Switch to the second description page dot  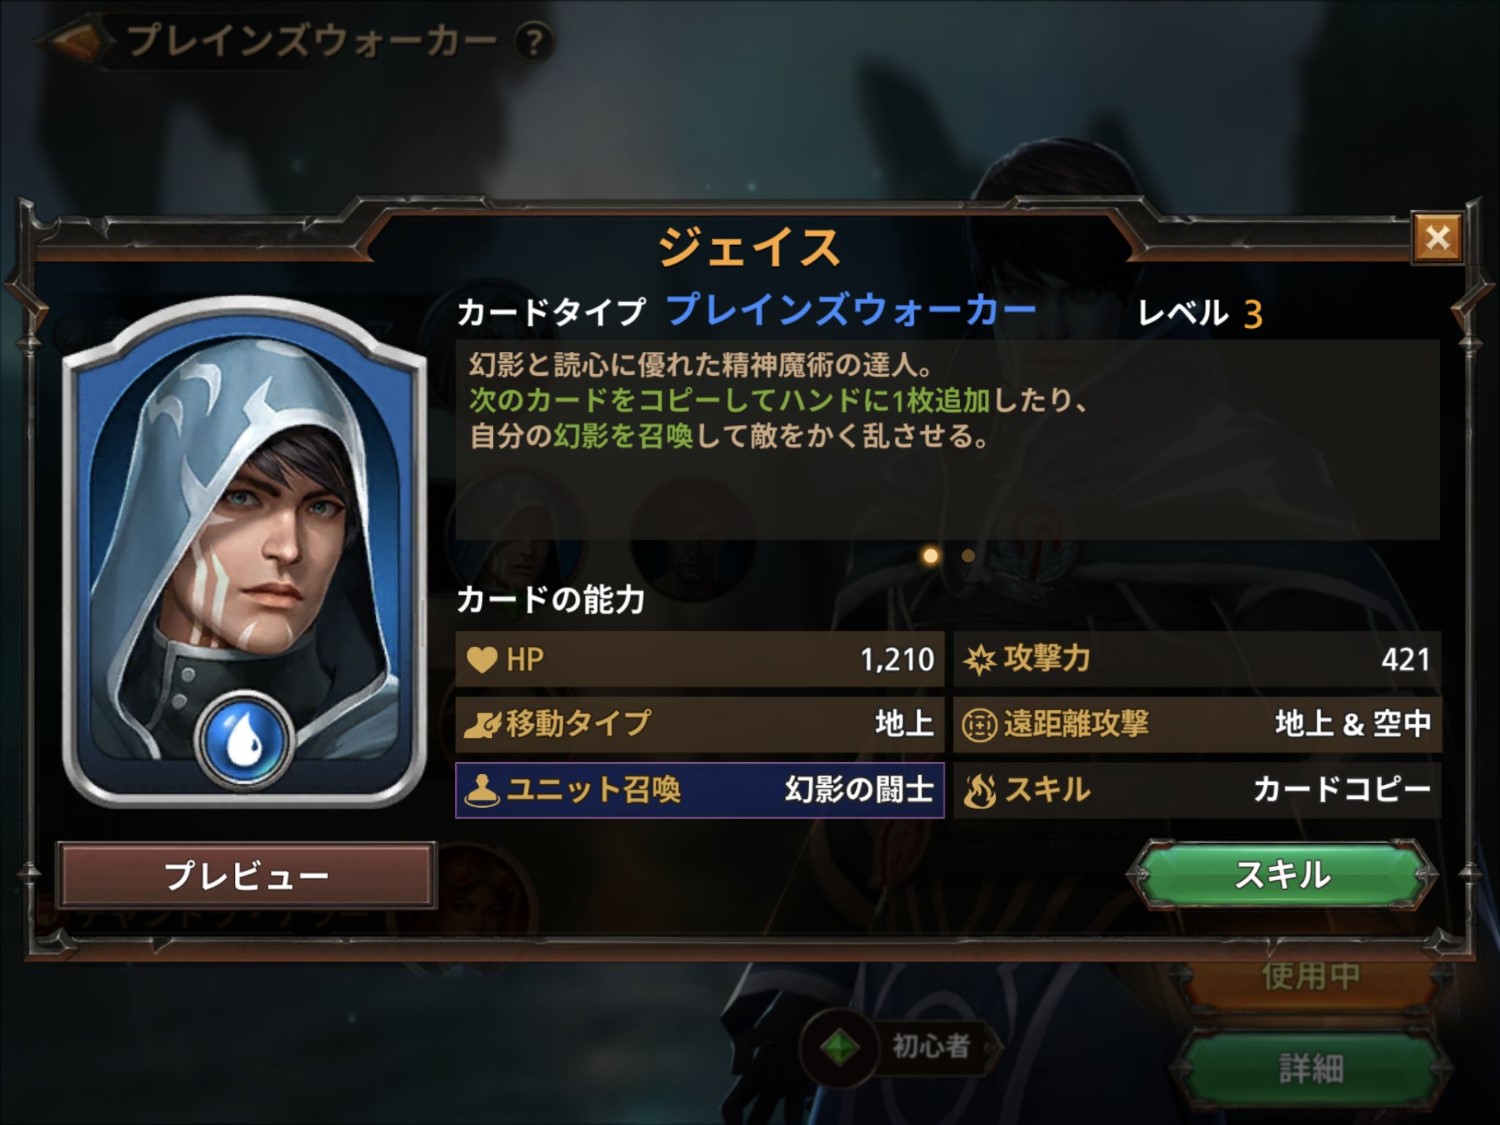(x=968, y=556)
